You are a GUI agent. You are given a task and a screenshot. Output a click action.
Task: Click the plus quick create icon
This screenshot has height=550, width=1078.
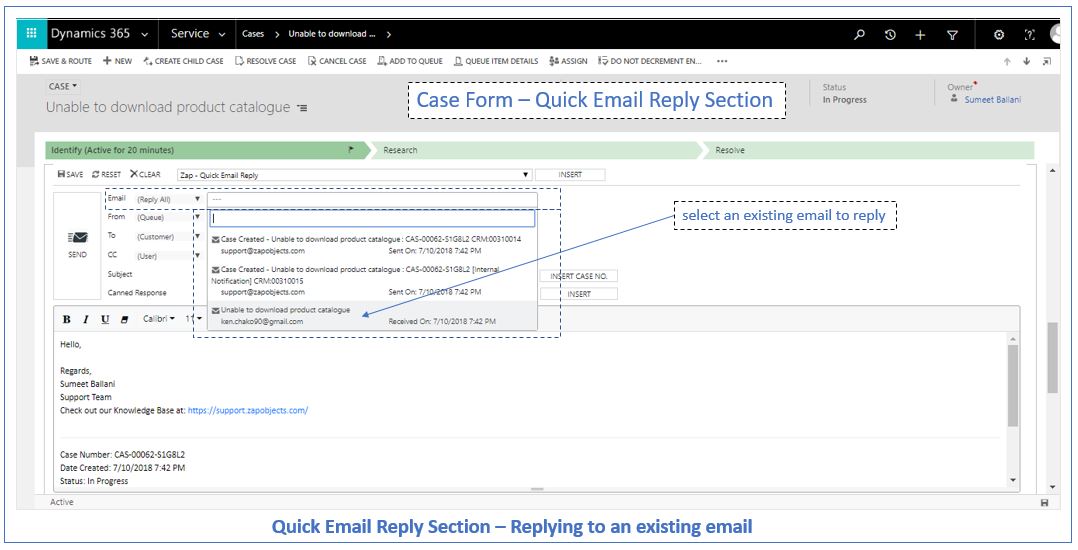coord(921,34)
